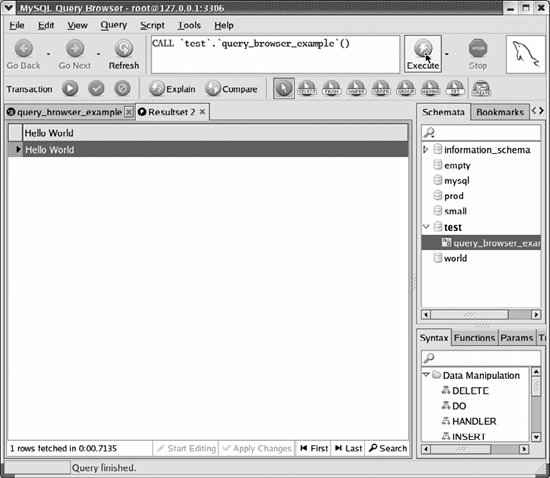Collapse the test schema node
Screen dimensions: 550x478
tap(426, 227)
